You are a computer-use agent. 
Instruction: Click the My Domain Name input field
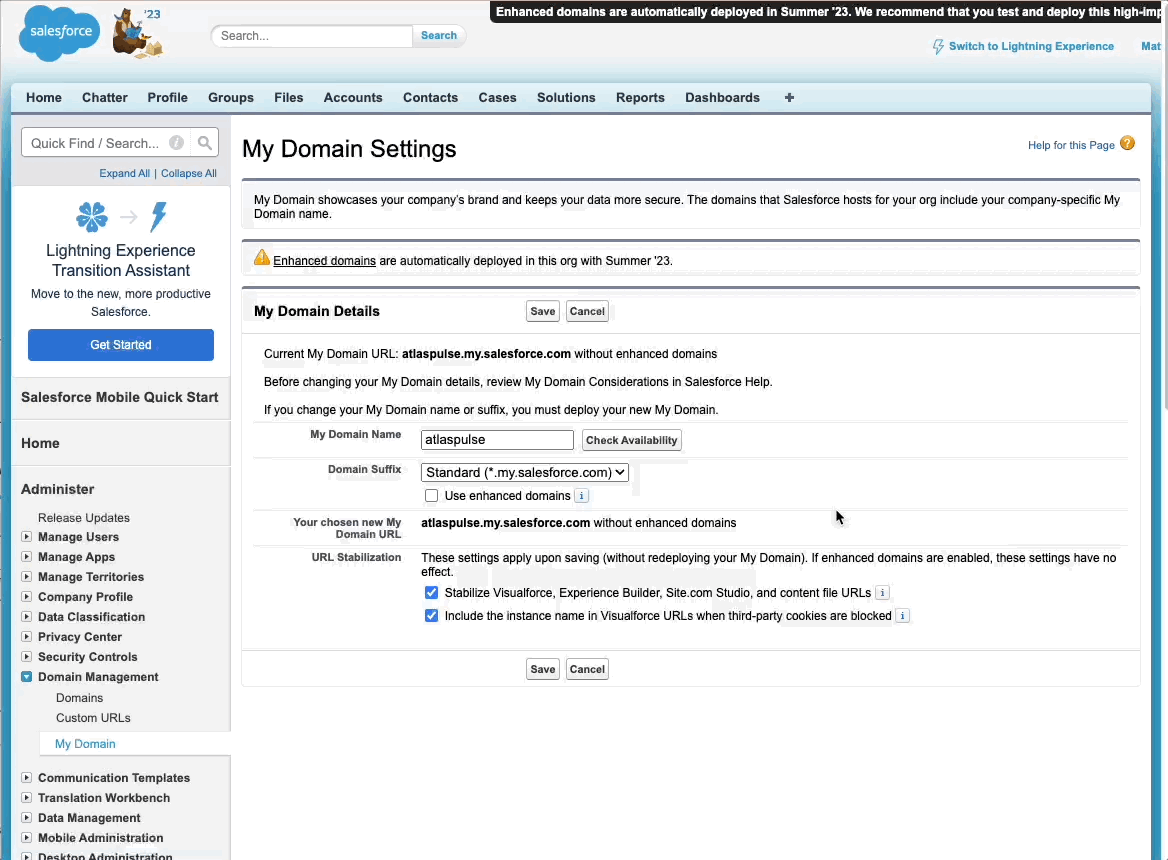tap(498, 440)
